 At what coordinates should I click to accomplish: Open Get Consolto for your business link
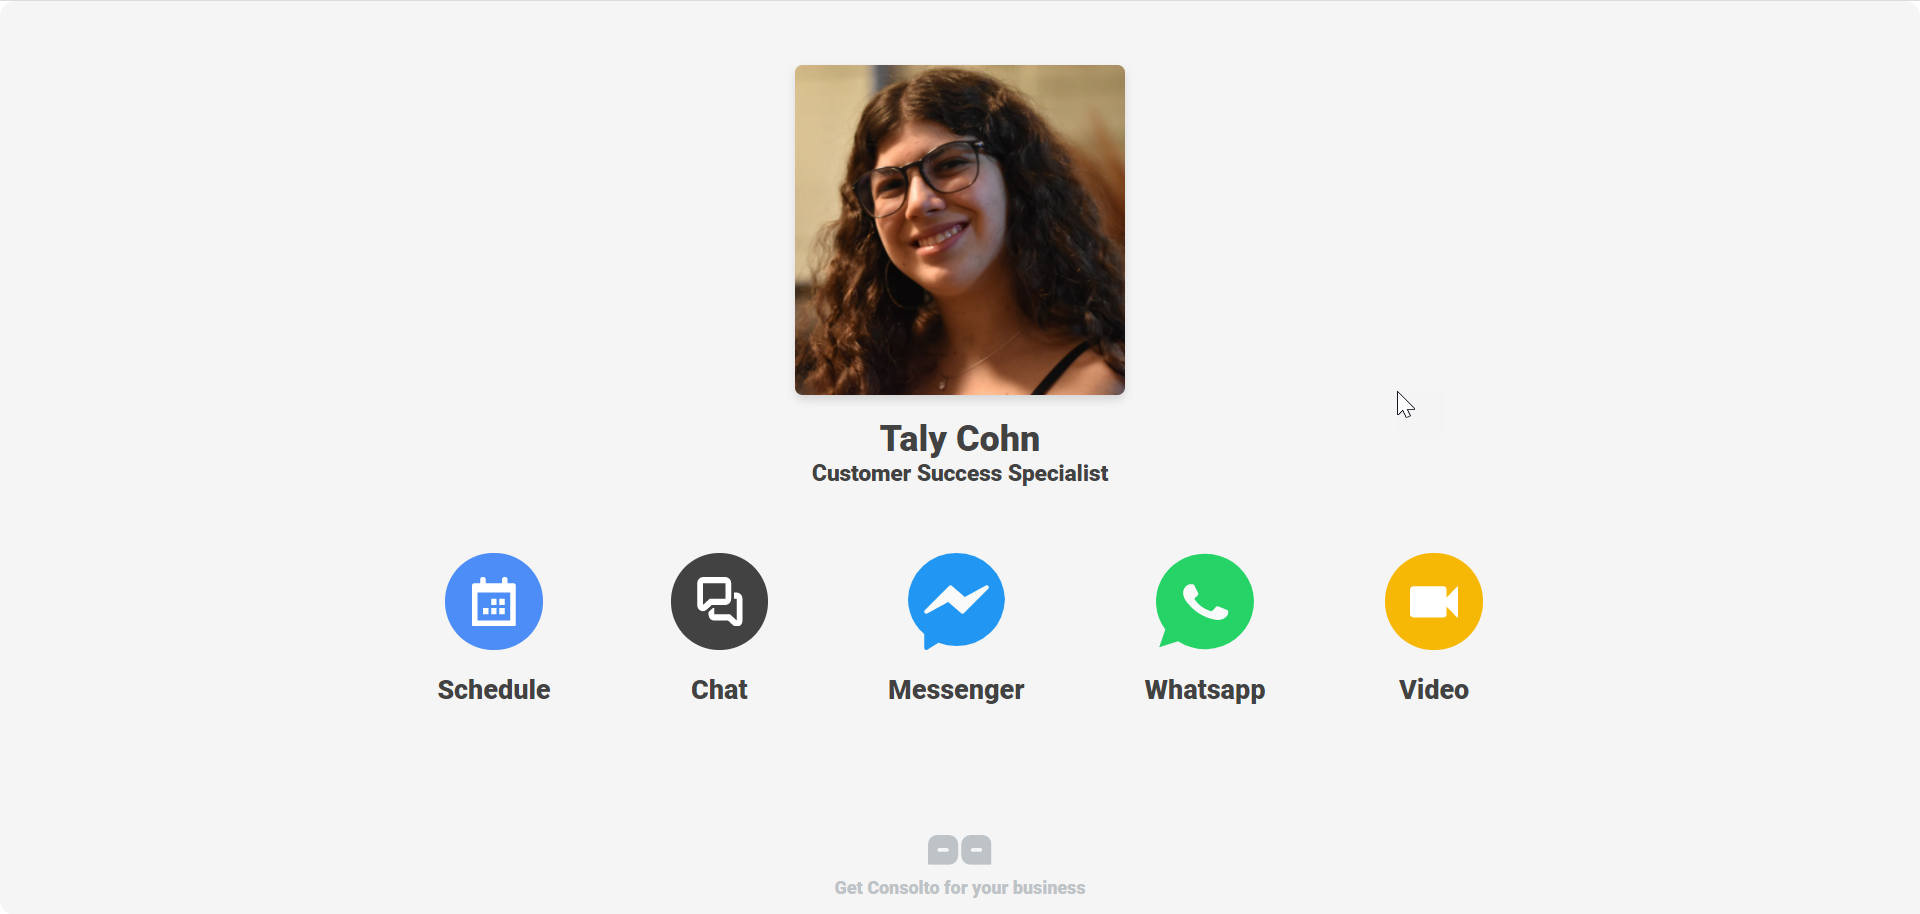[x=960, y=888]
